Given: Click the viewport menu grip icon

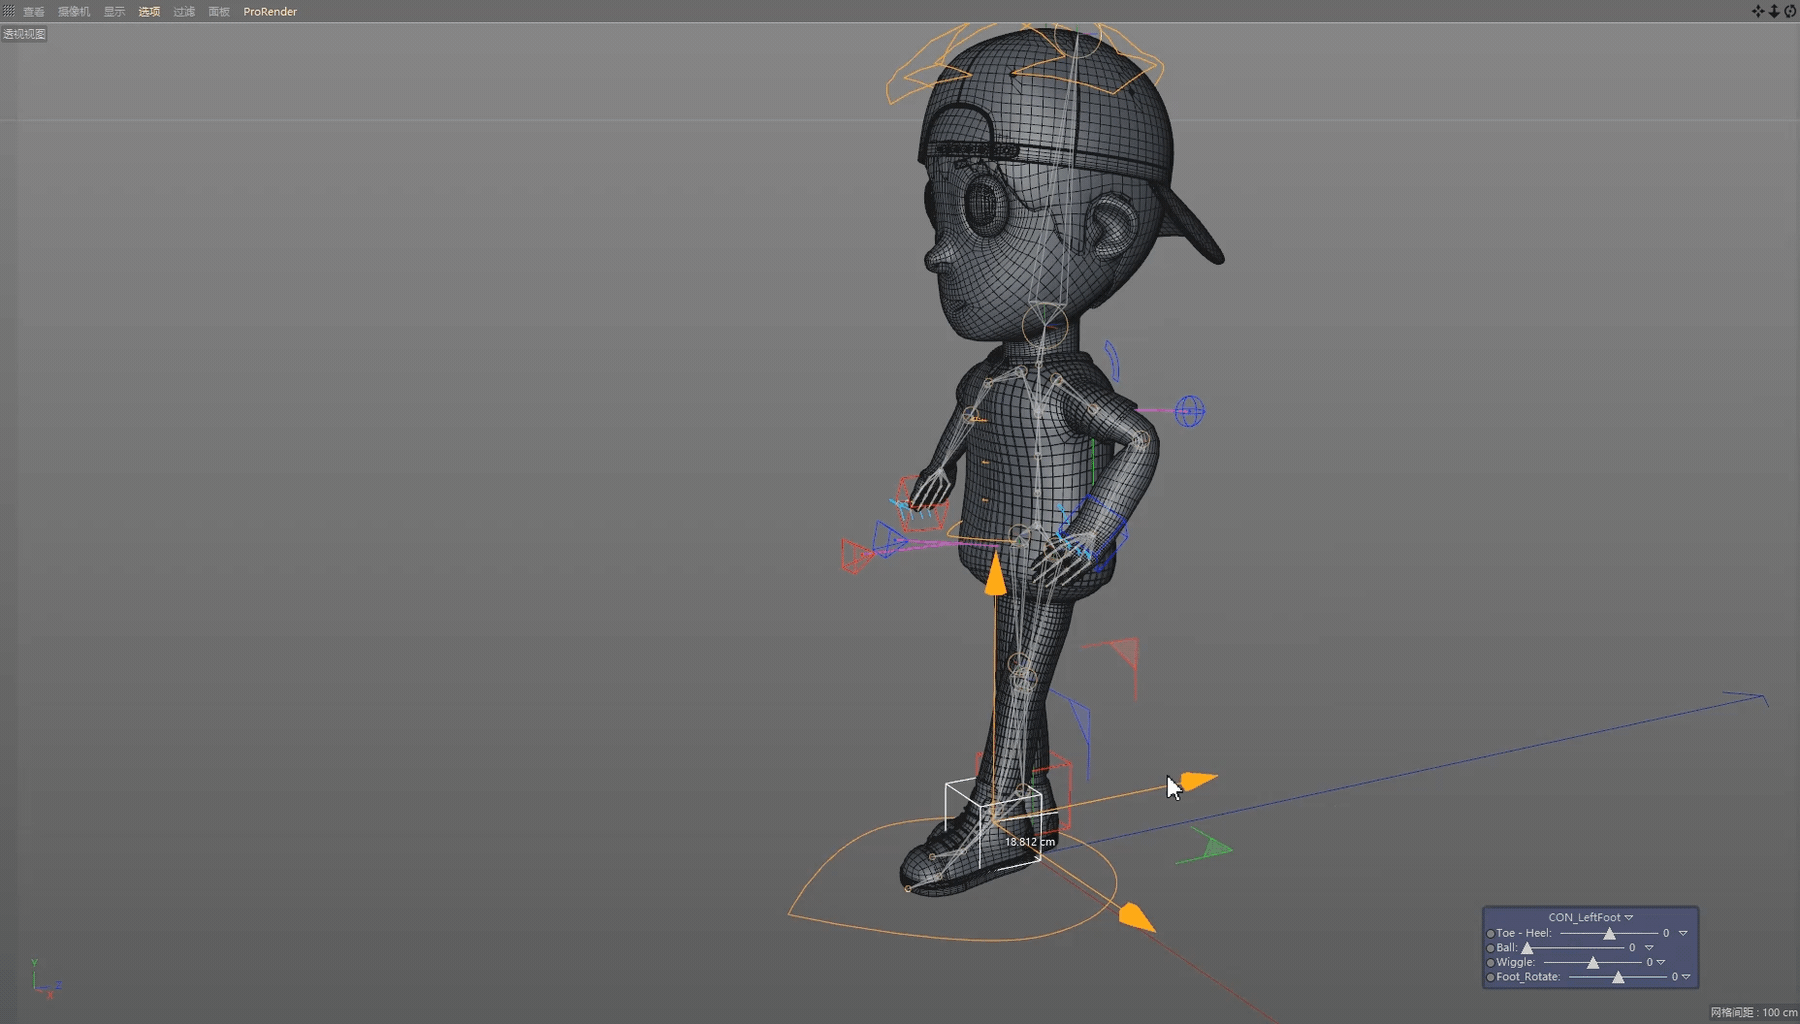Looking at the screenshot, I should (8, 11).
